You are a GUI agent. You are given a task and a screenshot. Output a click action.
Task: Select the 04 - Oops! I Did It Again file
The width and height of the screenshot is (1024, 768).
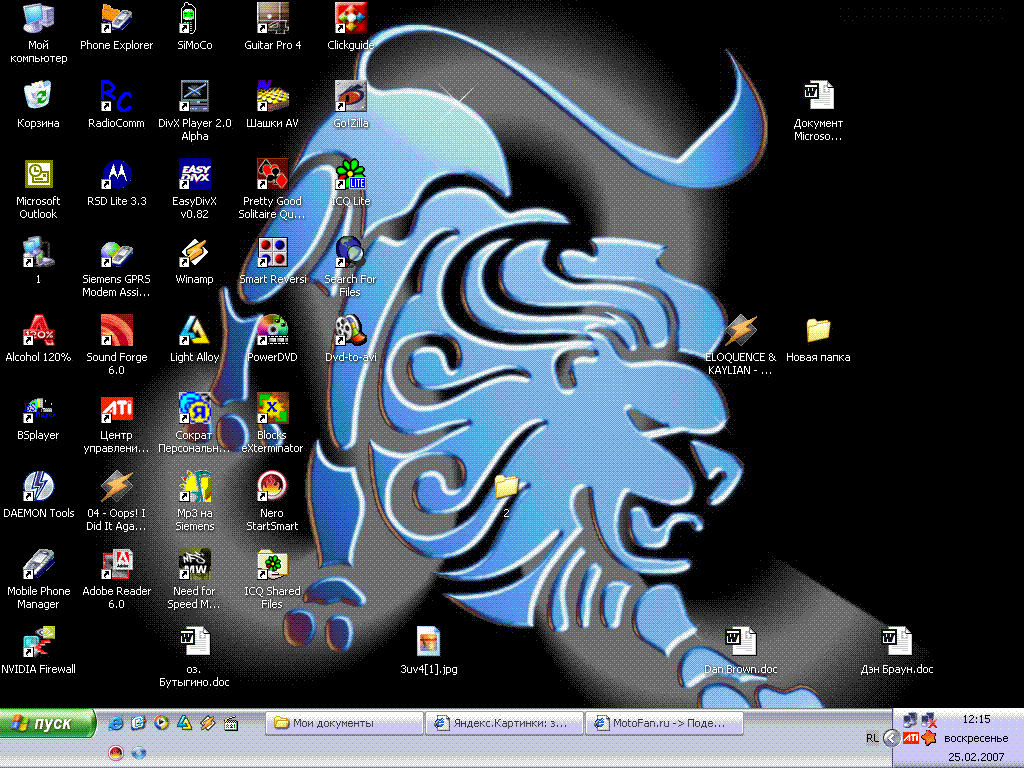pyautogui.click(x=116, y=487)
